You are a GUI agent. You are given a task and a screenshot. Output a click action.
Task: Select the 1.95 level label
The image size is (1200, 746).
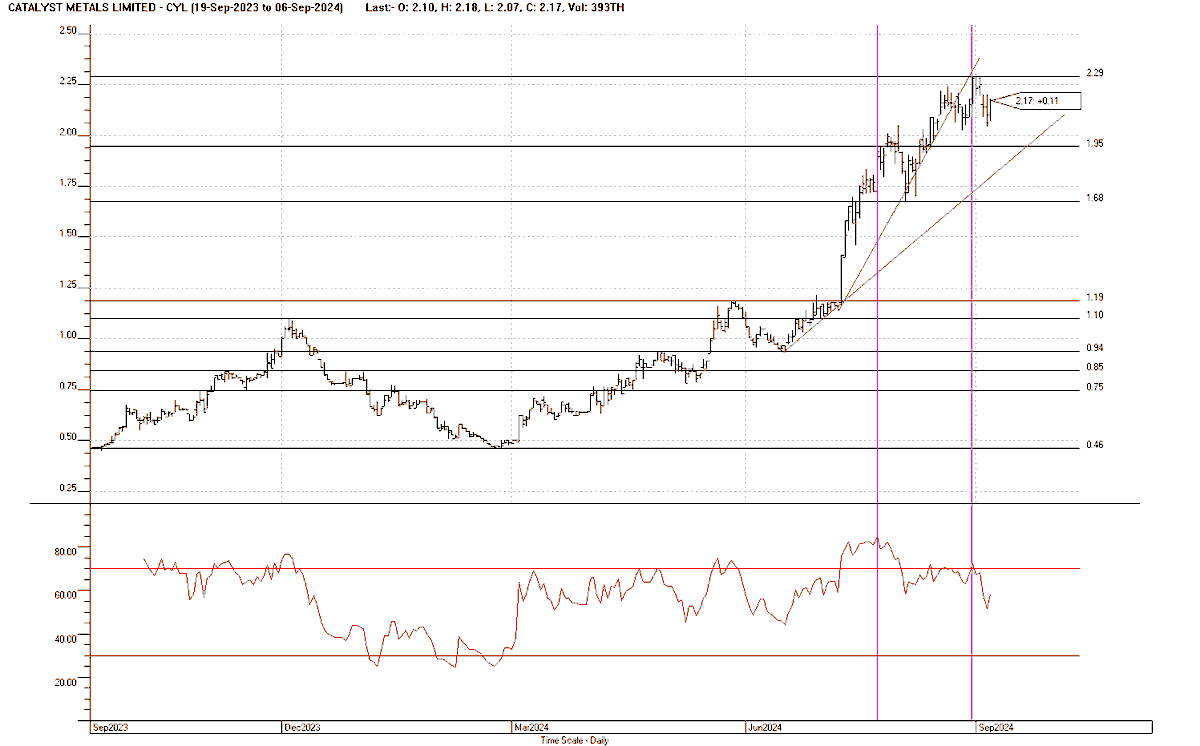[x=1095, y=144]
